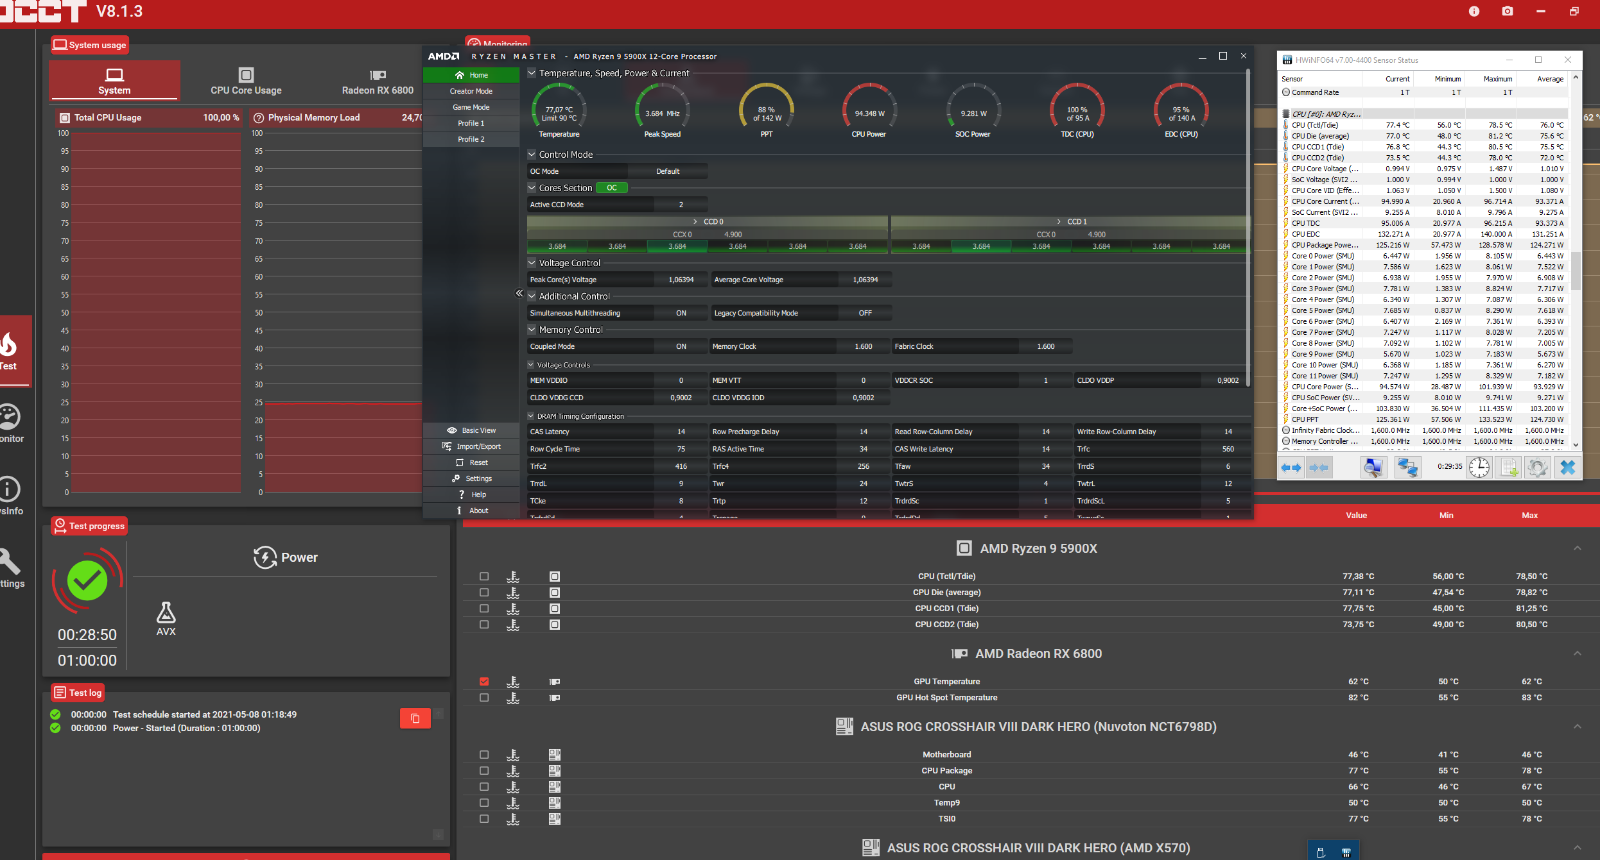
Task: Click the EDC (CPU) gauge dial
Action: (1181, 108)
